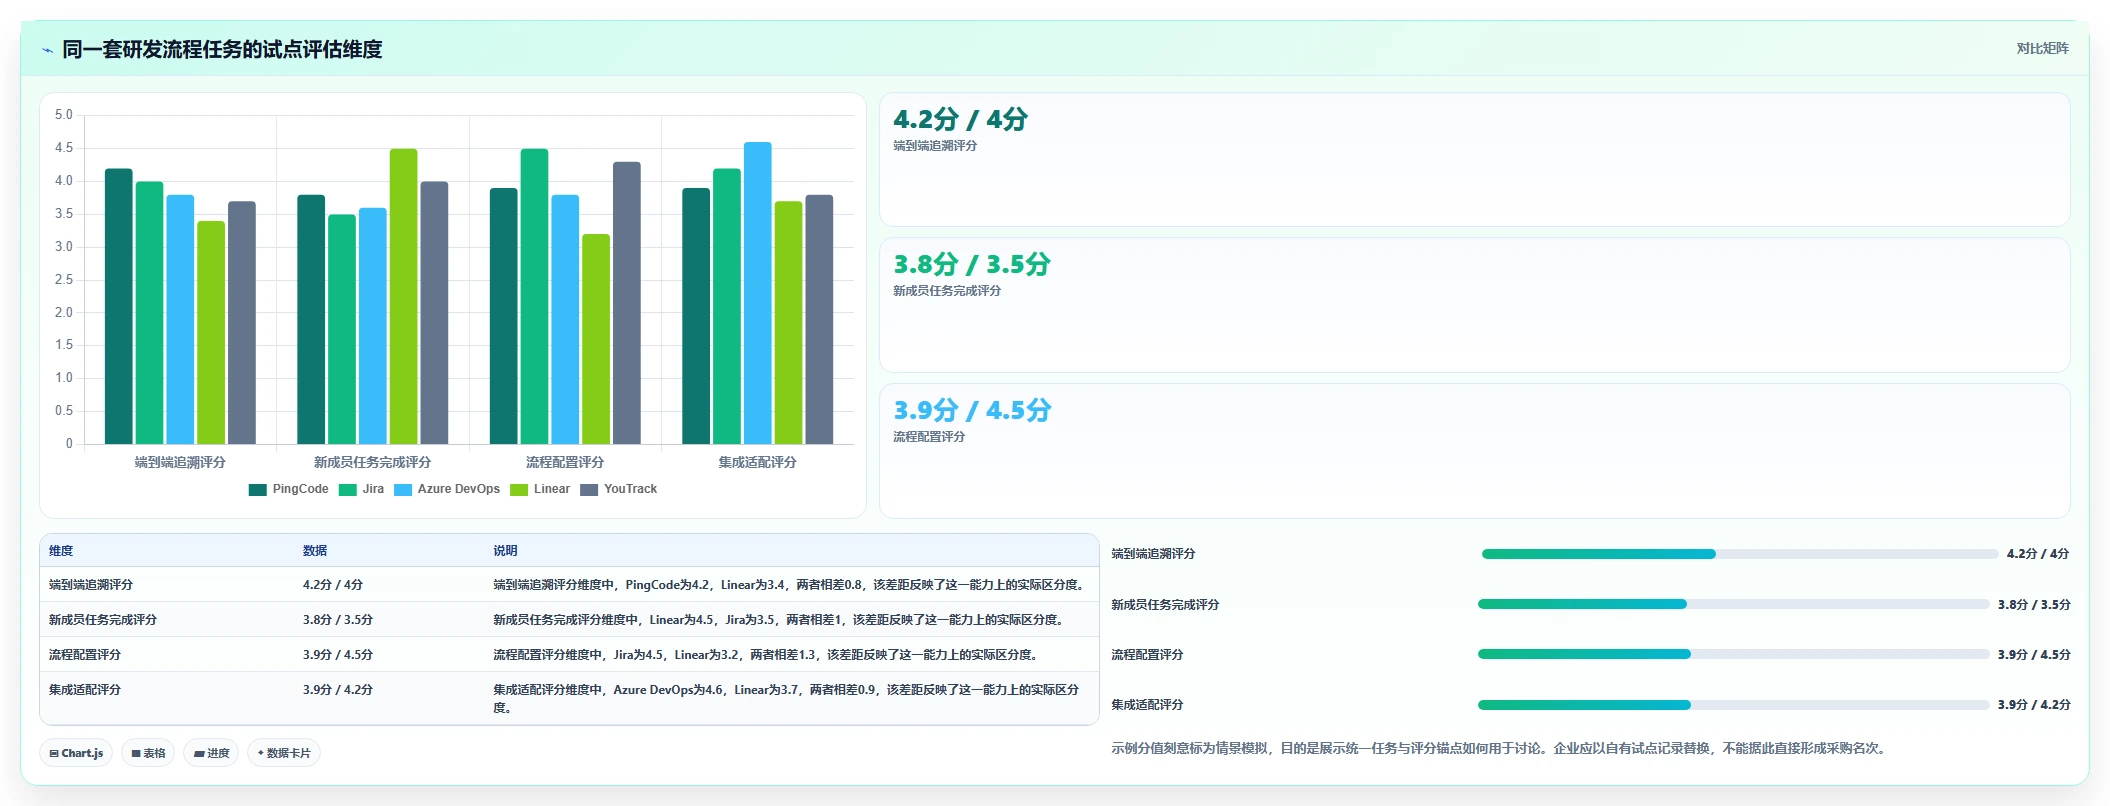The height and width of the screenshot is (806, 2110).
Task: Click table value 3.9分 / 4.2分
Action: click(338, 690)
